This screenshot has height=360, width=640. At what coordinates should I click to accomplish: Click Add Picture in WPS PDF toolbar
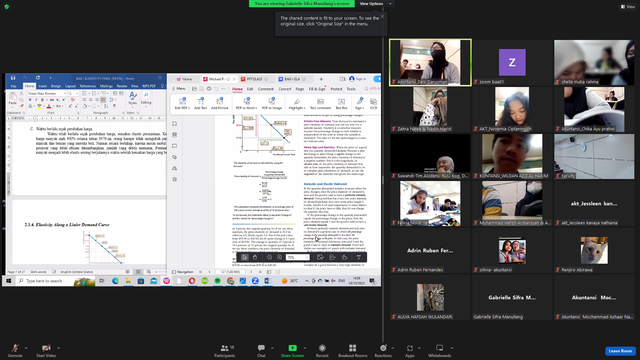(x=220, y=103)
